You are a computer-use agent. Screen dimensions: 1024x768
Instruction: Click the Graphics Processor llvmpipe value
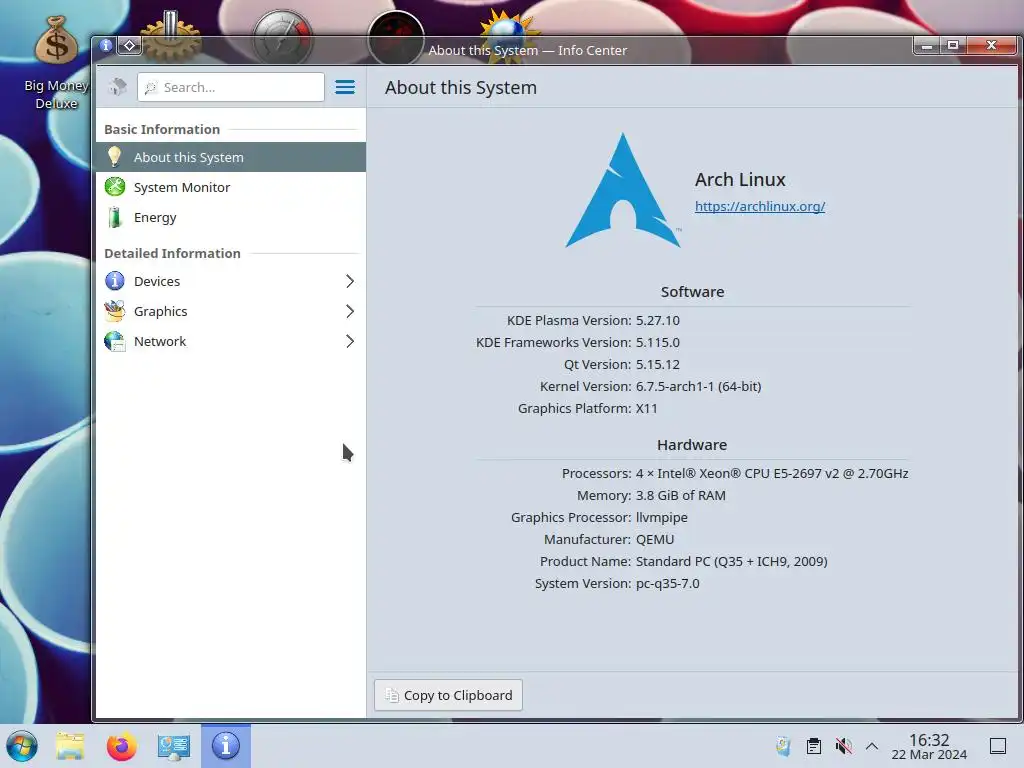point(662,518)
